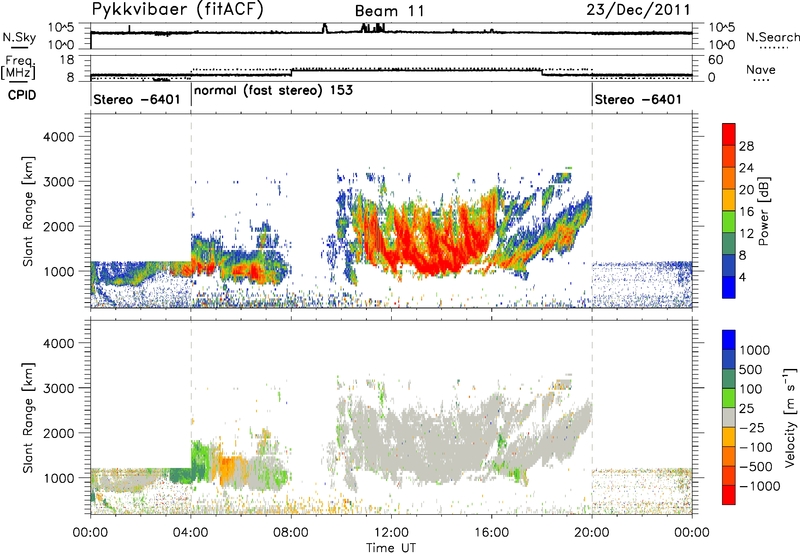This screenshot has height=554, width=800.
Task: Click the 'N.Sky' axis label
Action: (19, 38)
